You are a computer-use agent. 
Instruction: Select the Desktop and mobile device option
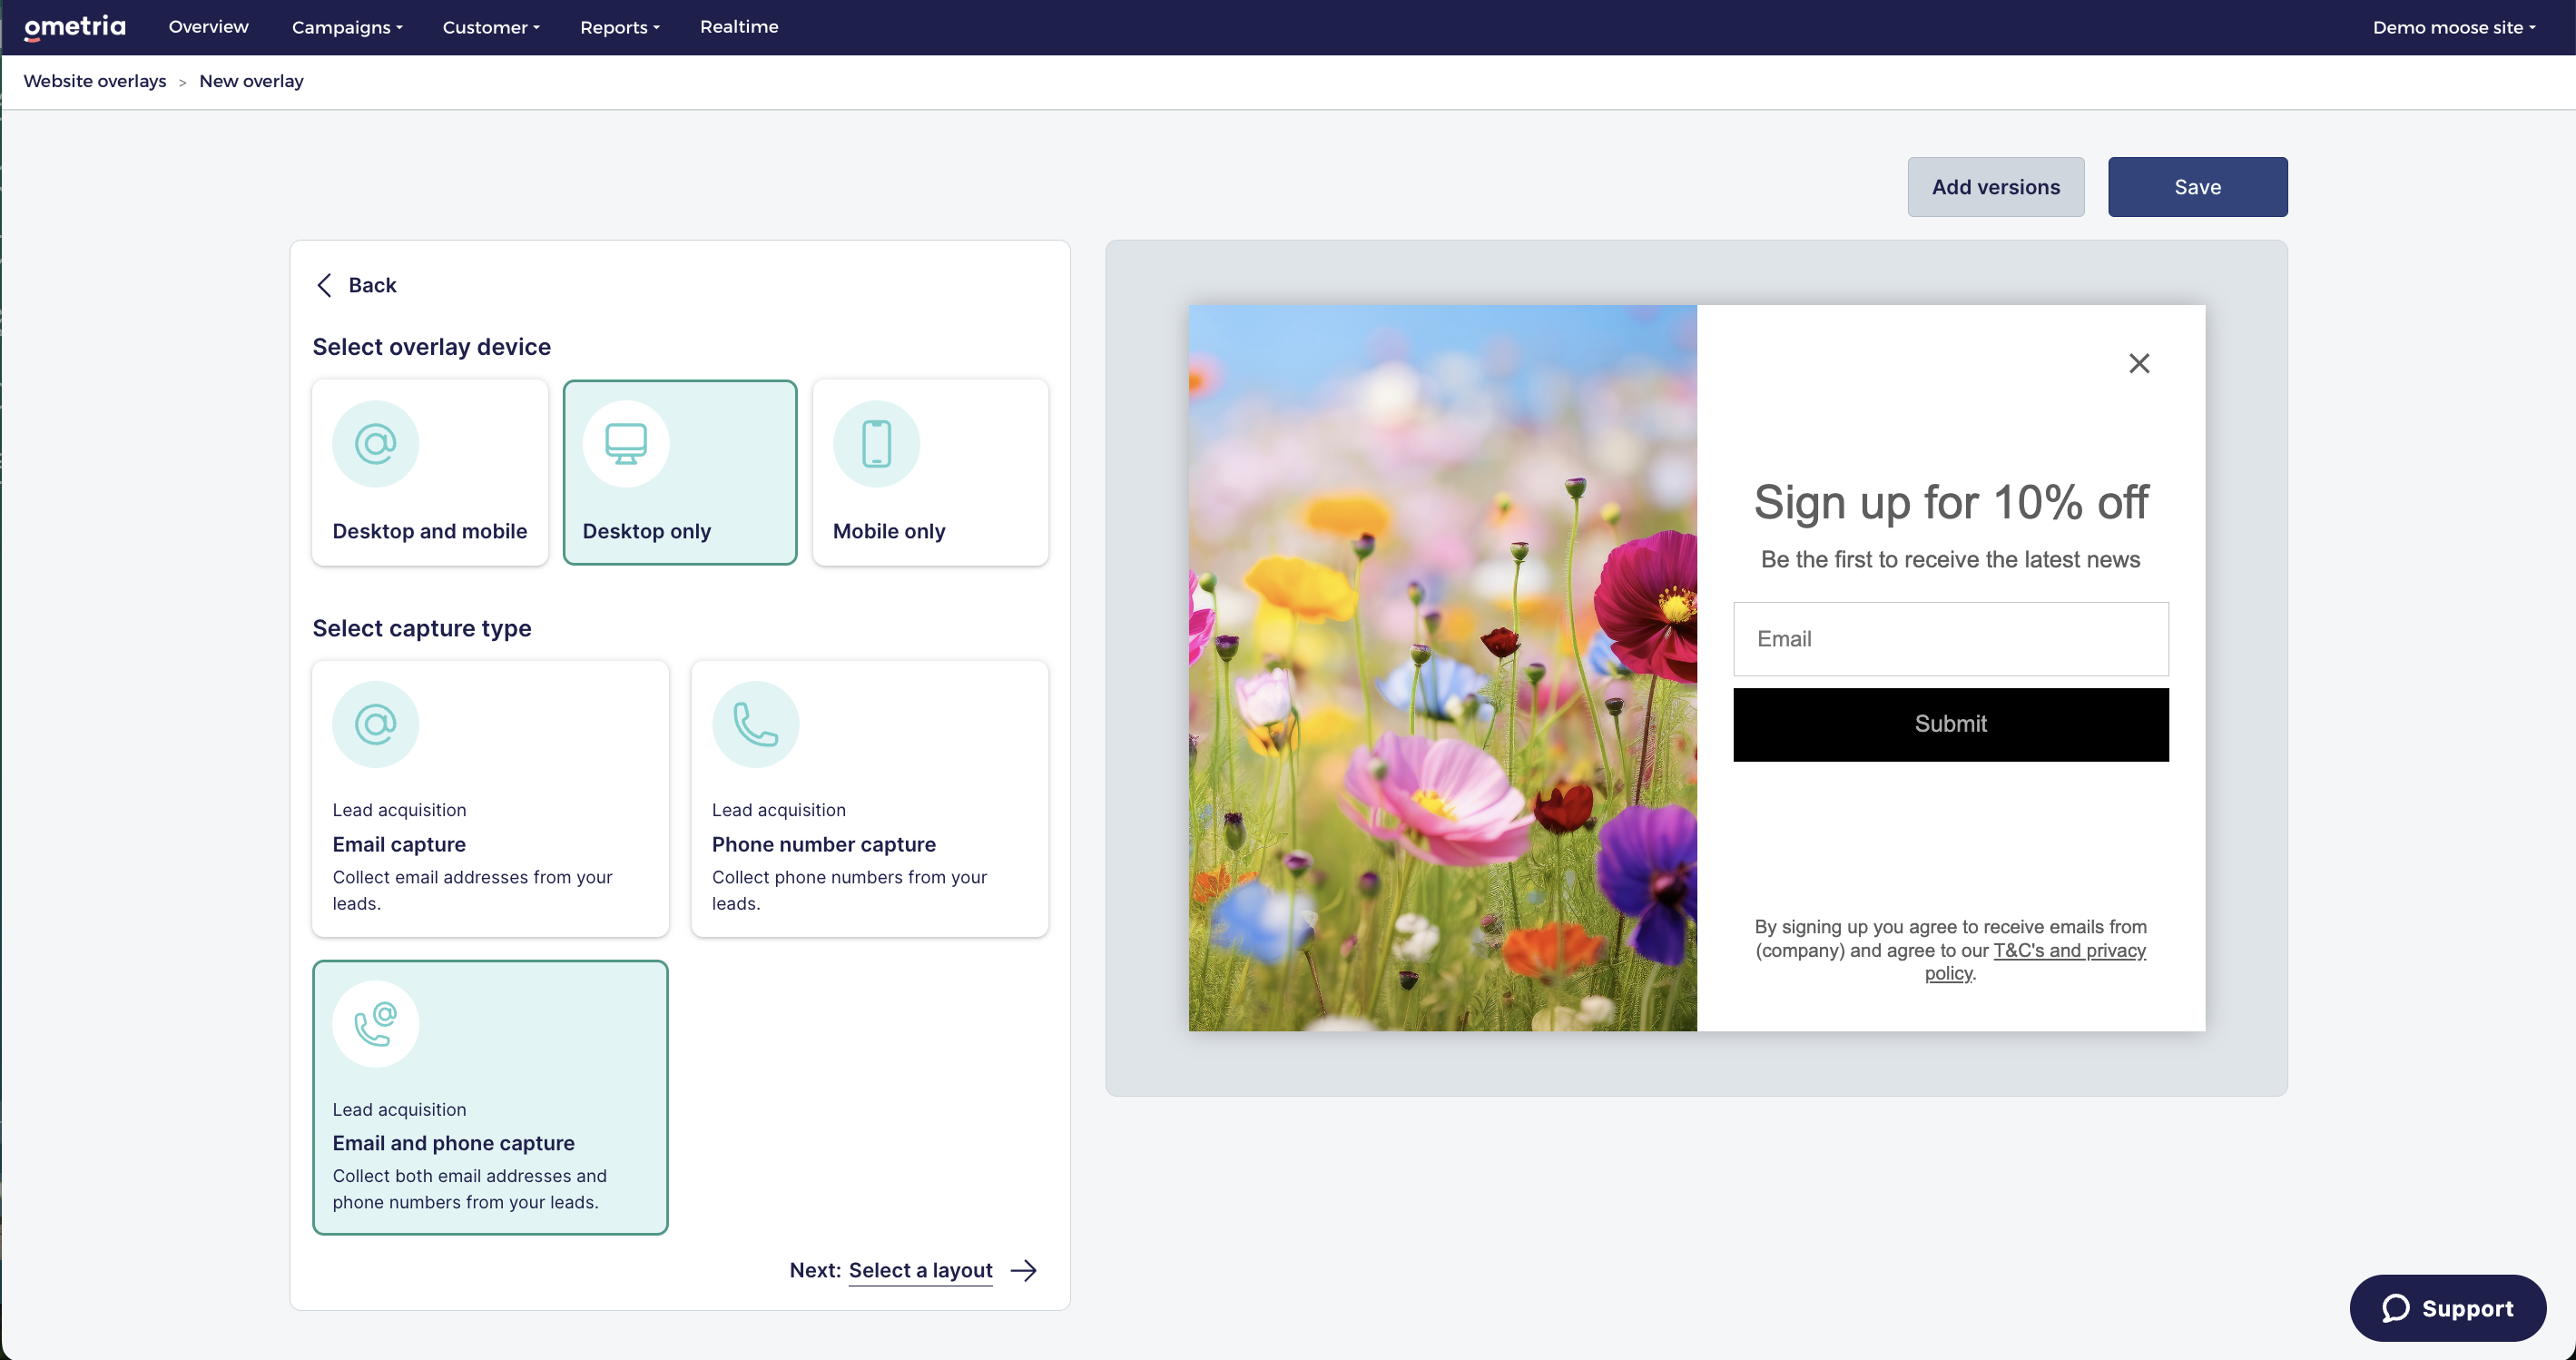(430, 472)
